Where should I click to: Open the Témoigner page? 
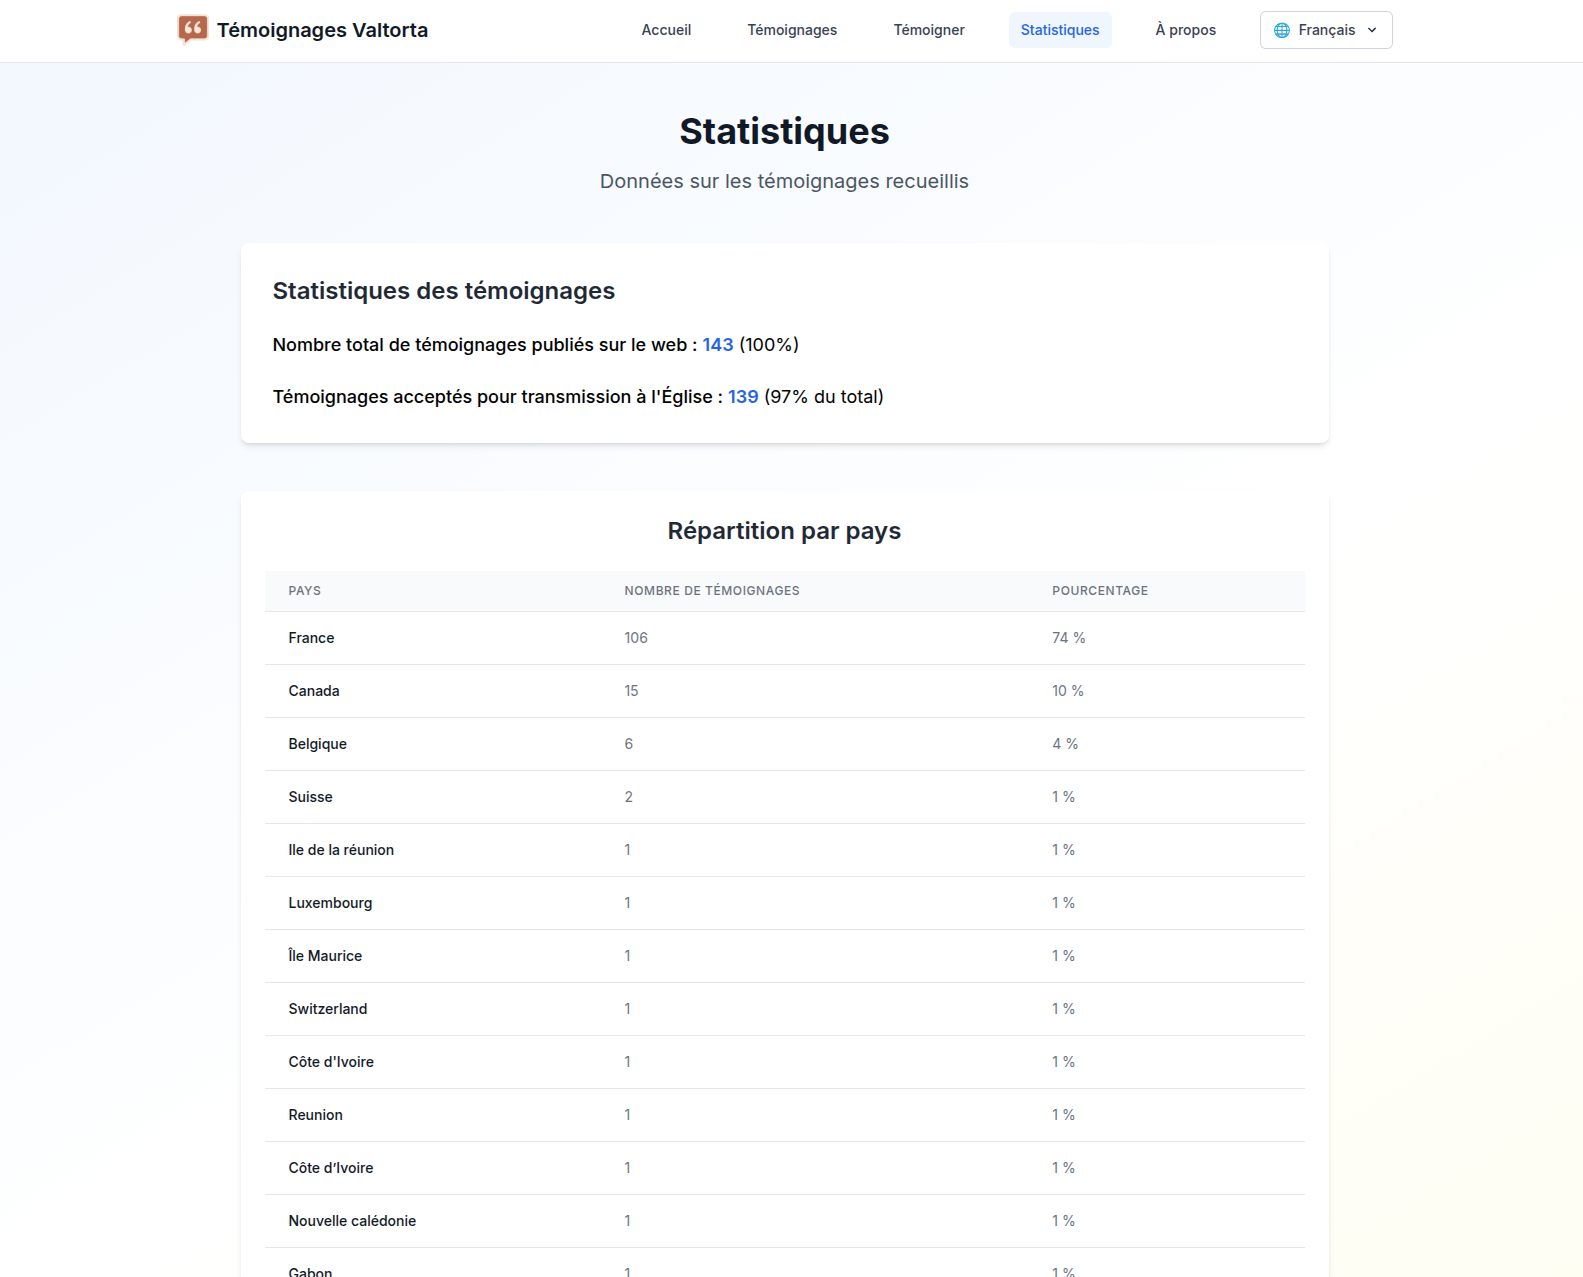pyautogui.click(x=928, y=30)
